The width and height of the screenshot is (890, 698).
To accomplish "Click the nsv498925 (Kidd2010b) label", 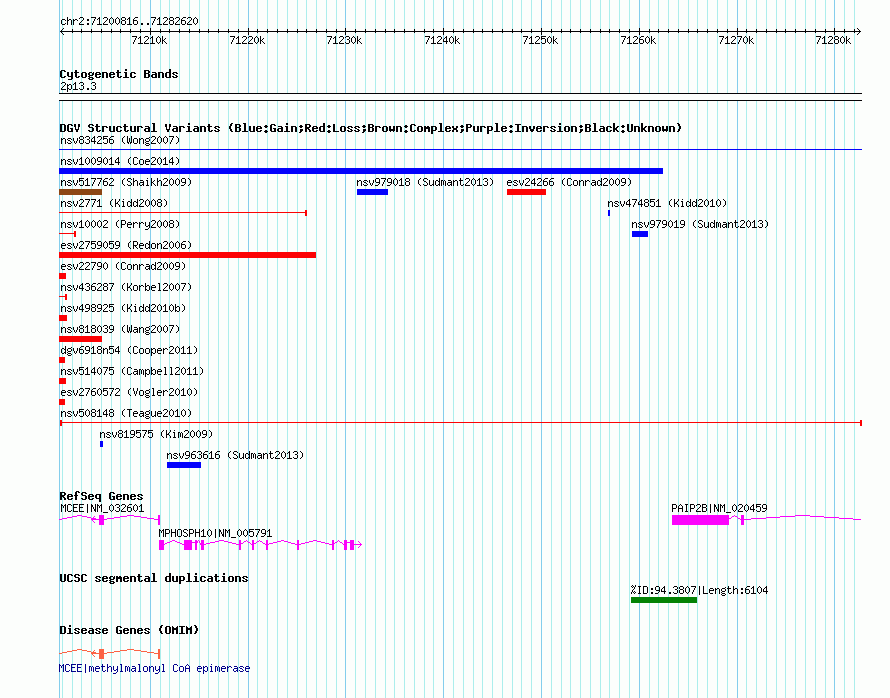I will tap(123, 308).
